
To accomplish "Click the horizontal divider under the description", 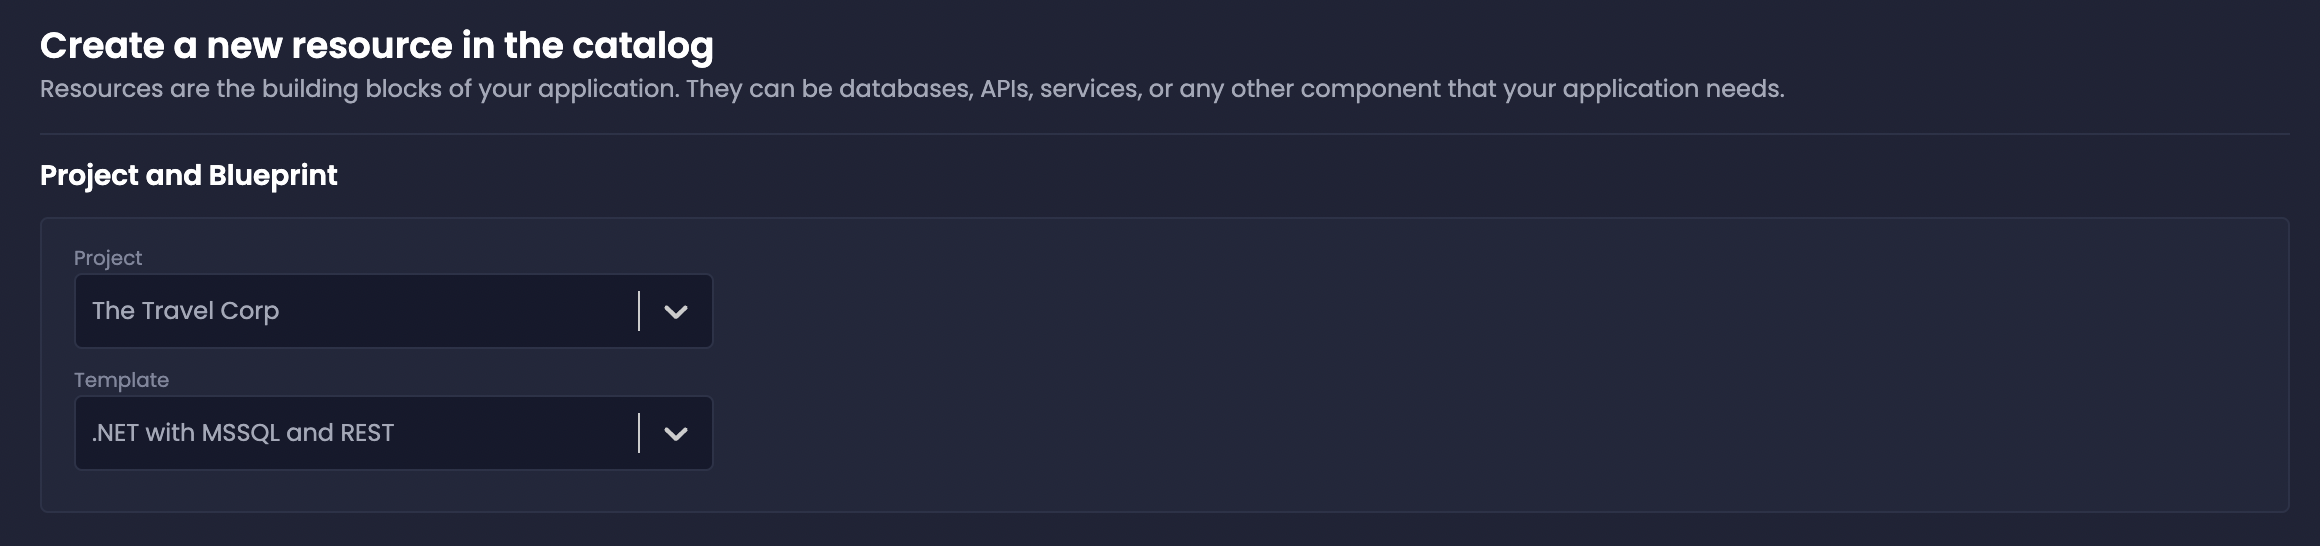I will pyautogui.click(x=1164, y=134).
